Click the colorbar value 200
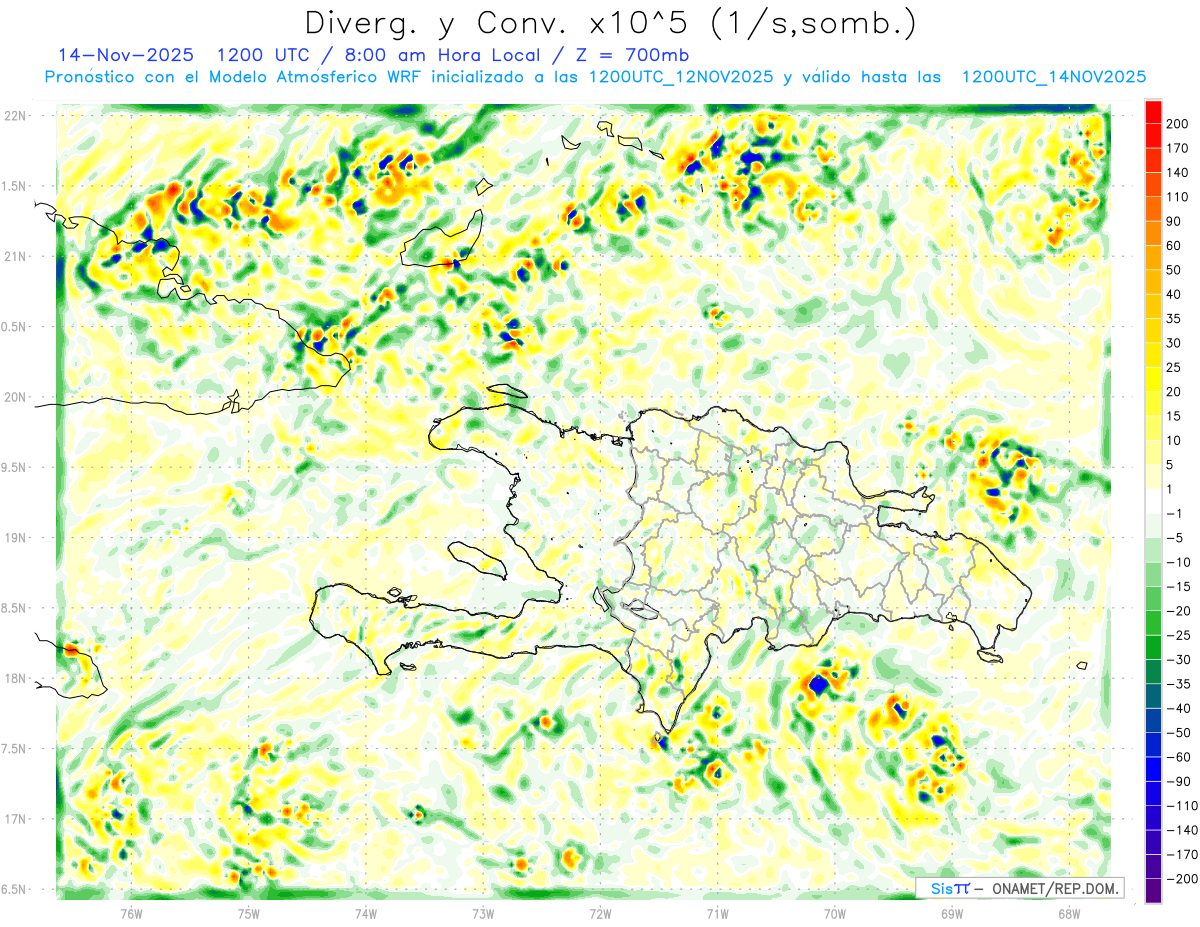 (x=1179, y=124)
